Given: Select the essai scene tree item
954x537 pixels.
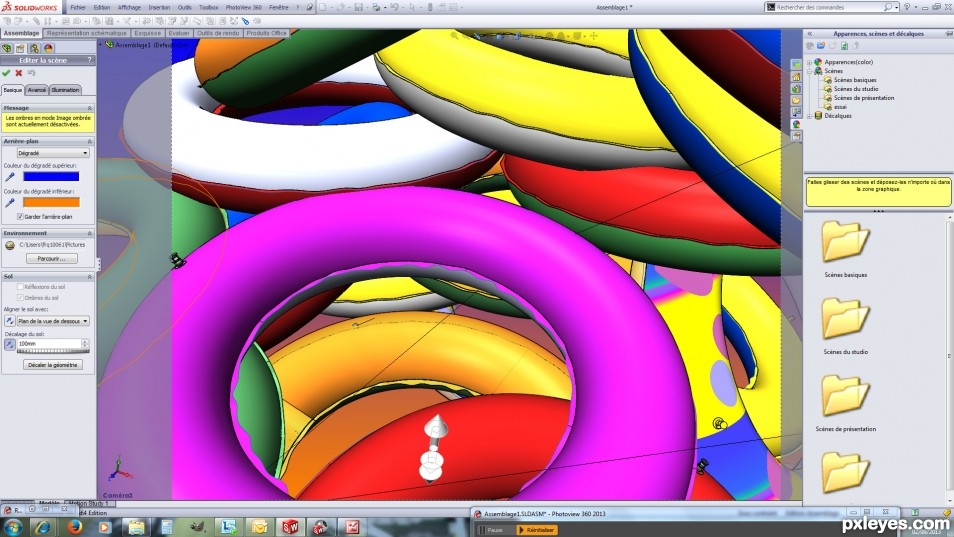Looking at the screenshot, I should (x=840, y=107).
